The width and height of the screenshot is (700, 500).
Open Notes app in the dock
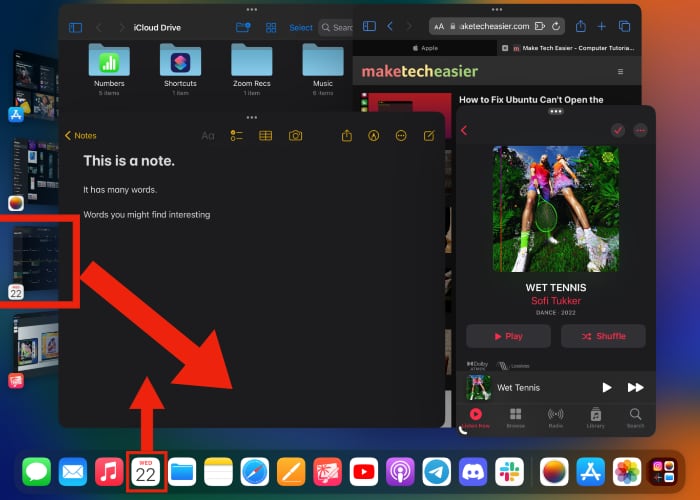218,471
